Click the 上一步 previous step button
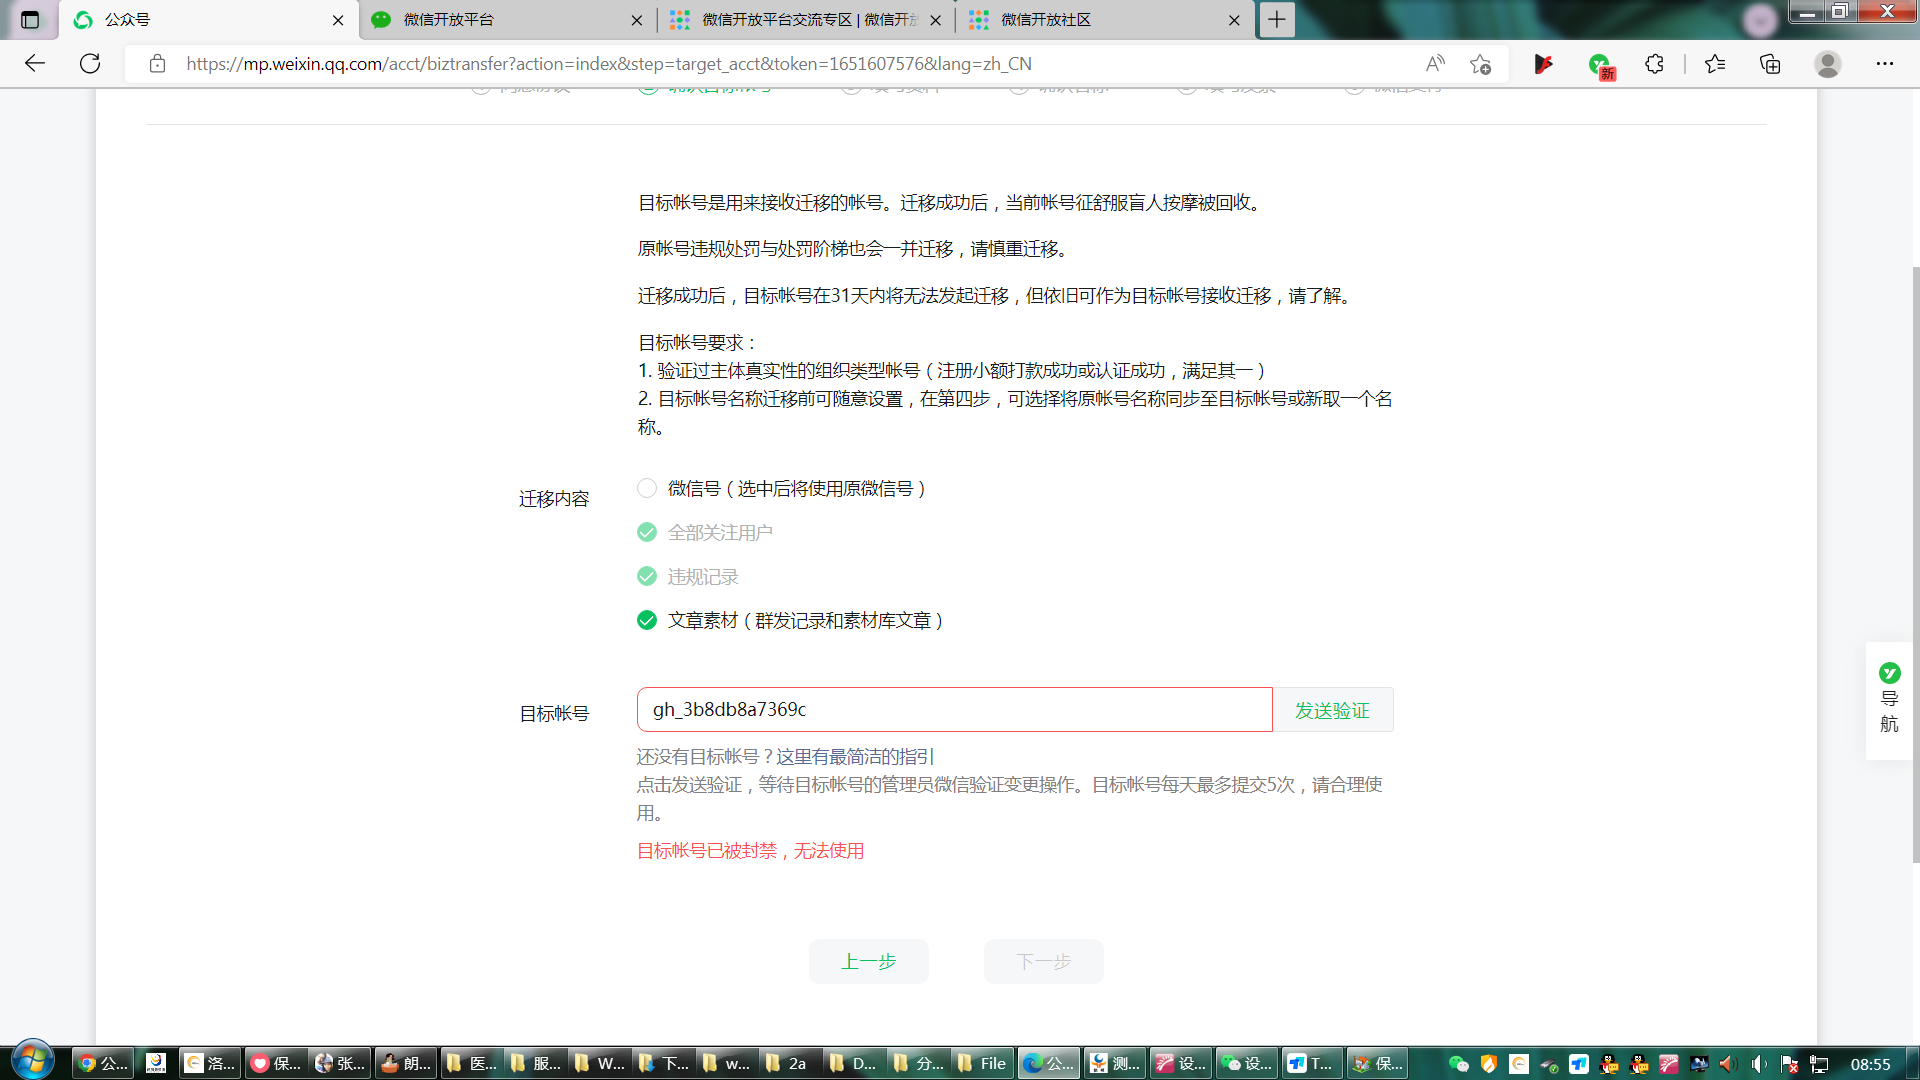This screenshot has width=1920, height=1080. pos(868,961)
